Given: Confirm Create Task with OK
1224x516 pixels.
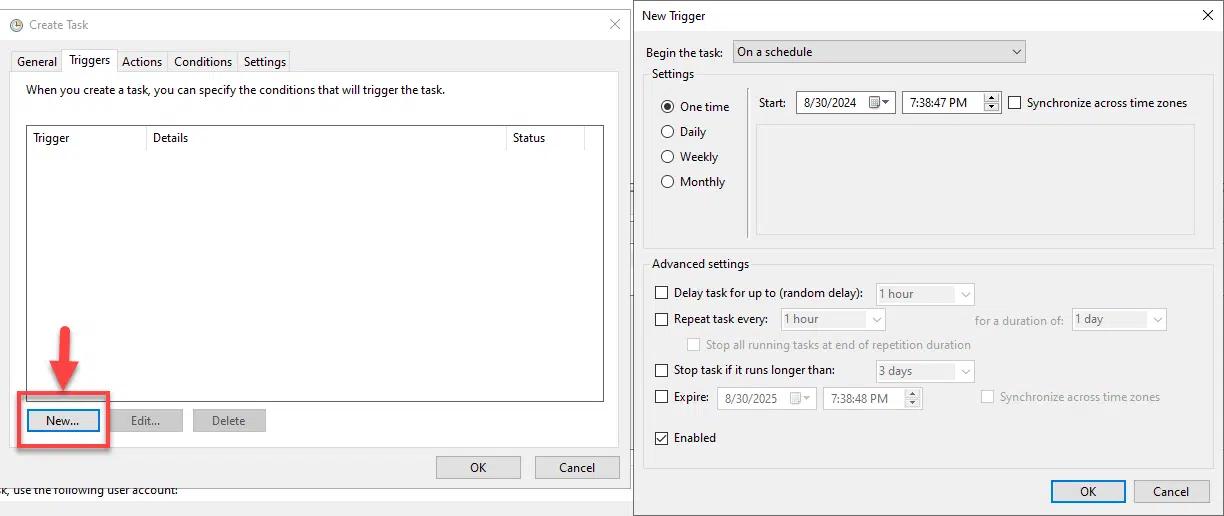Looking at the screenshot, I should click(478, 468).
